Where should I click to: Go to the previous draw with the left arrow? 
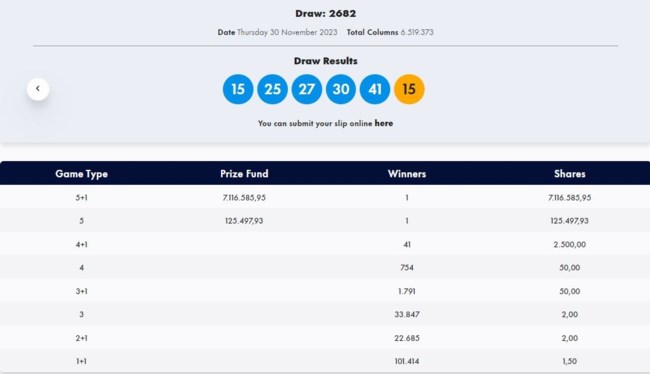[x=38, y=89]
